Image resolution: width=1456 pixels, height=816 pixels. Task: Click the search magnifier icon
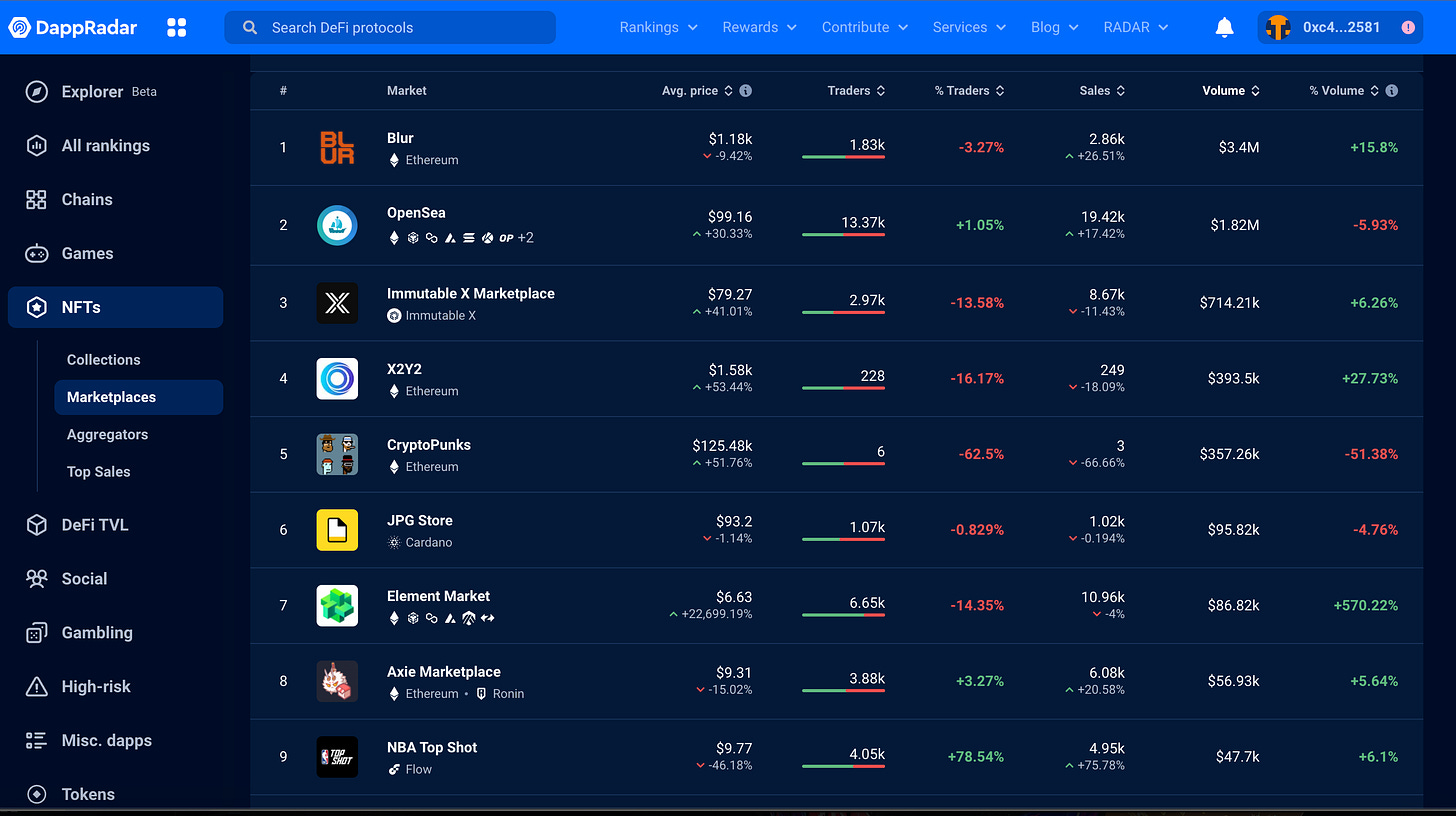click(x=250, y=27)
